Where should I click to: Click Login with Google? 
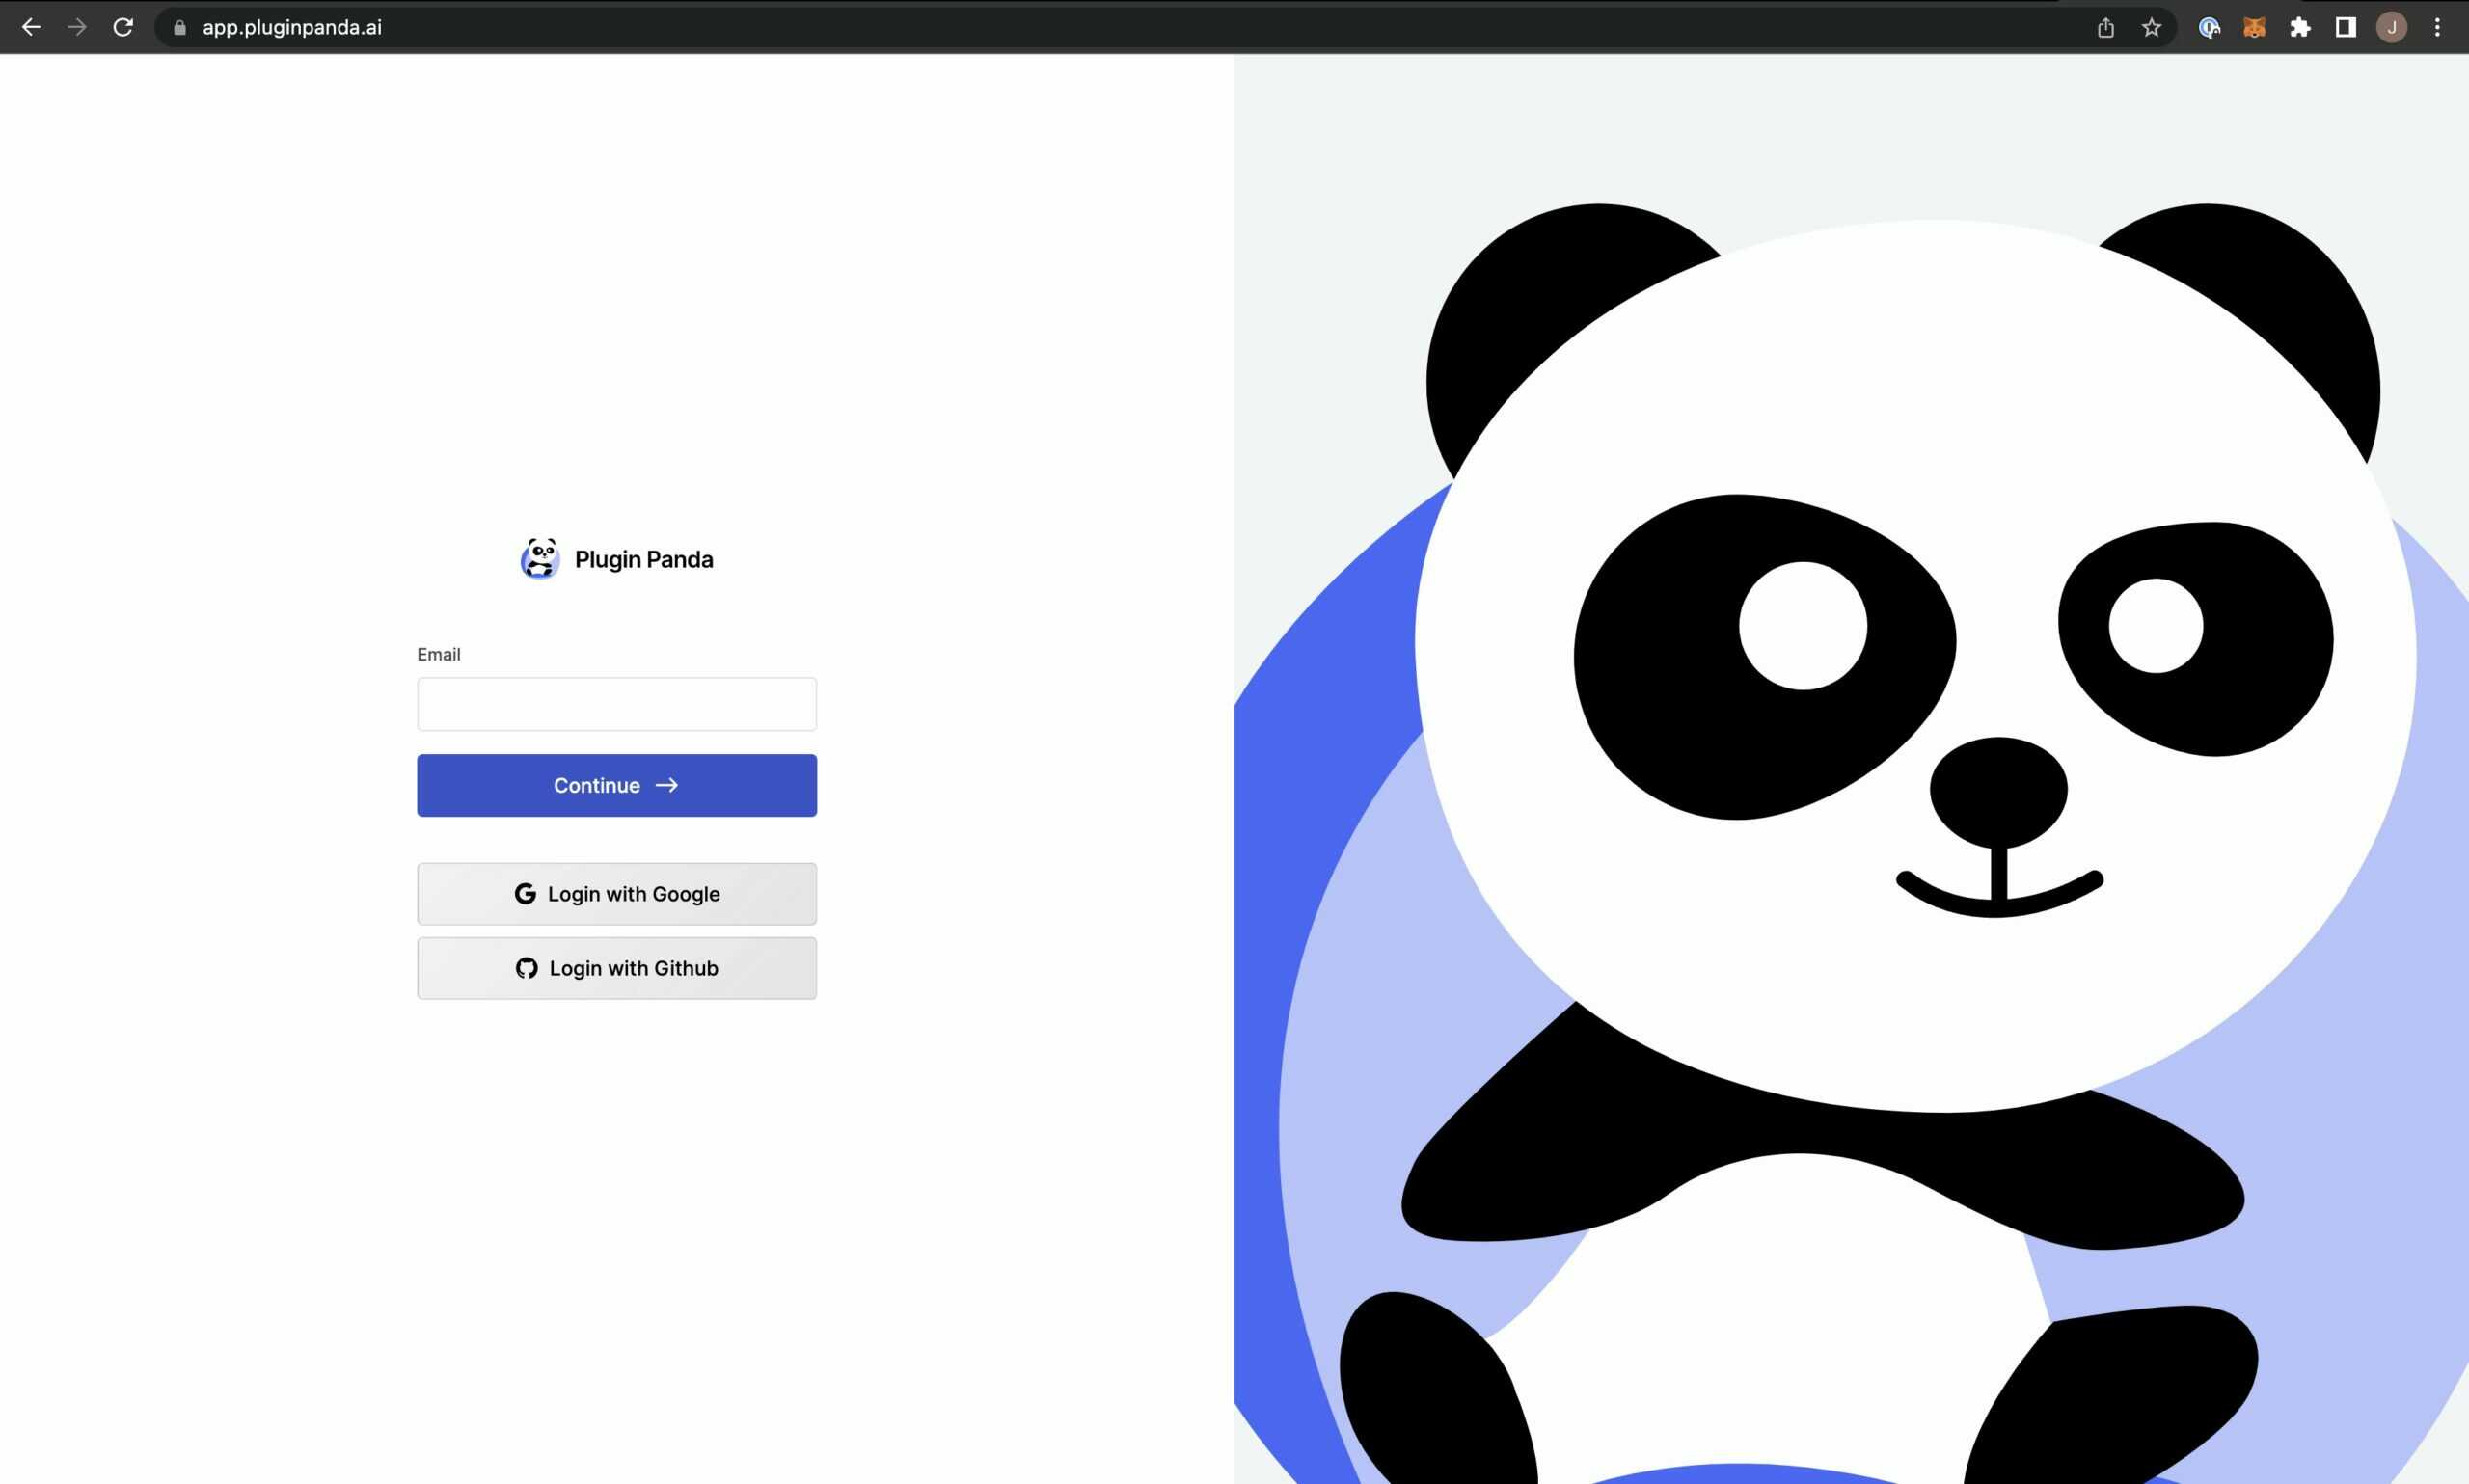pyautogui.click(x=617, y=894)
